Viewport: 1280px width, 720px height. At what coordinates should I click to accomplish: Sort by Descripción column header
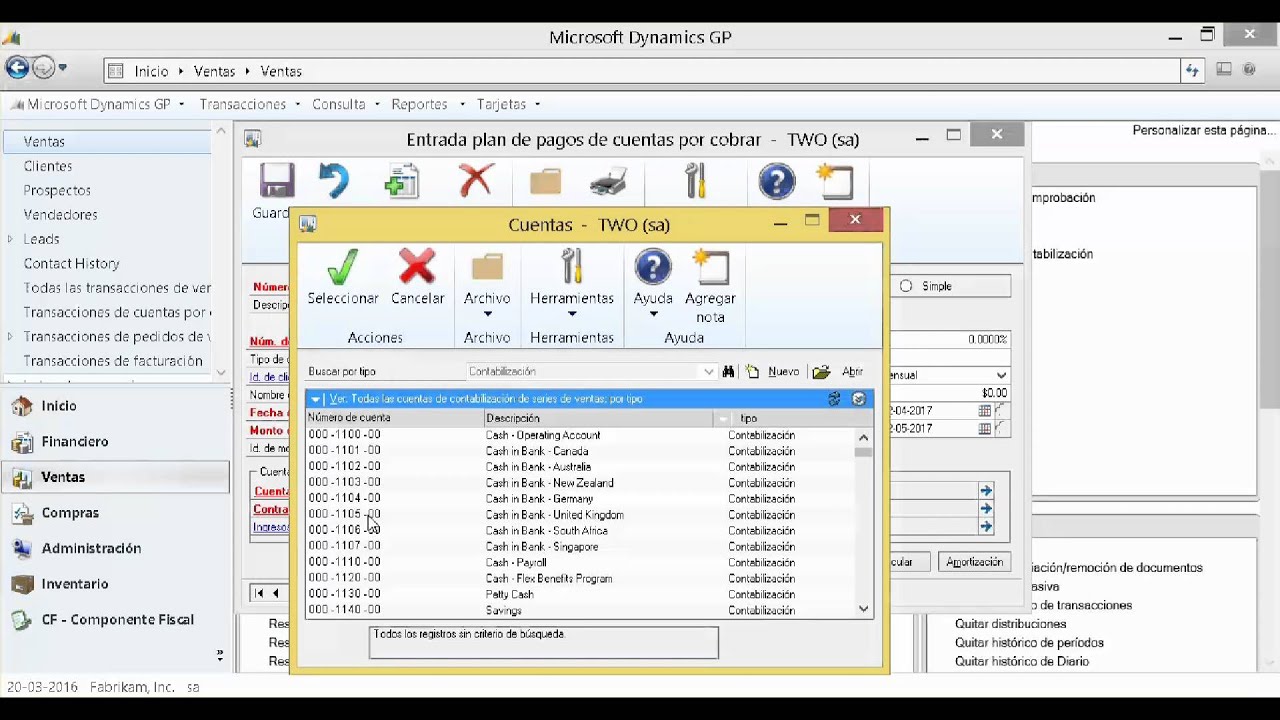[599, 418]
